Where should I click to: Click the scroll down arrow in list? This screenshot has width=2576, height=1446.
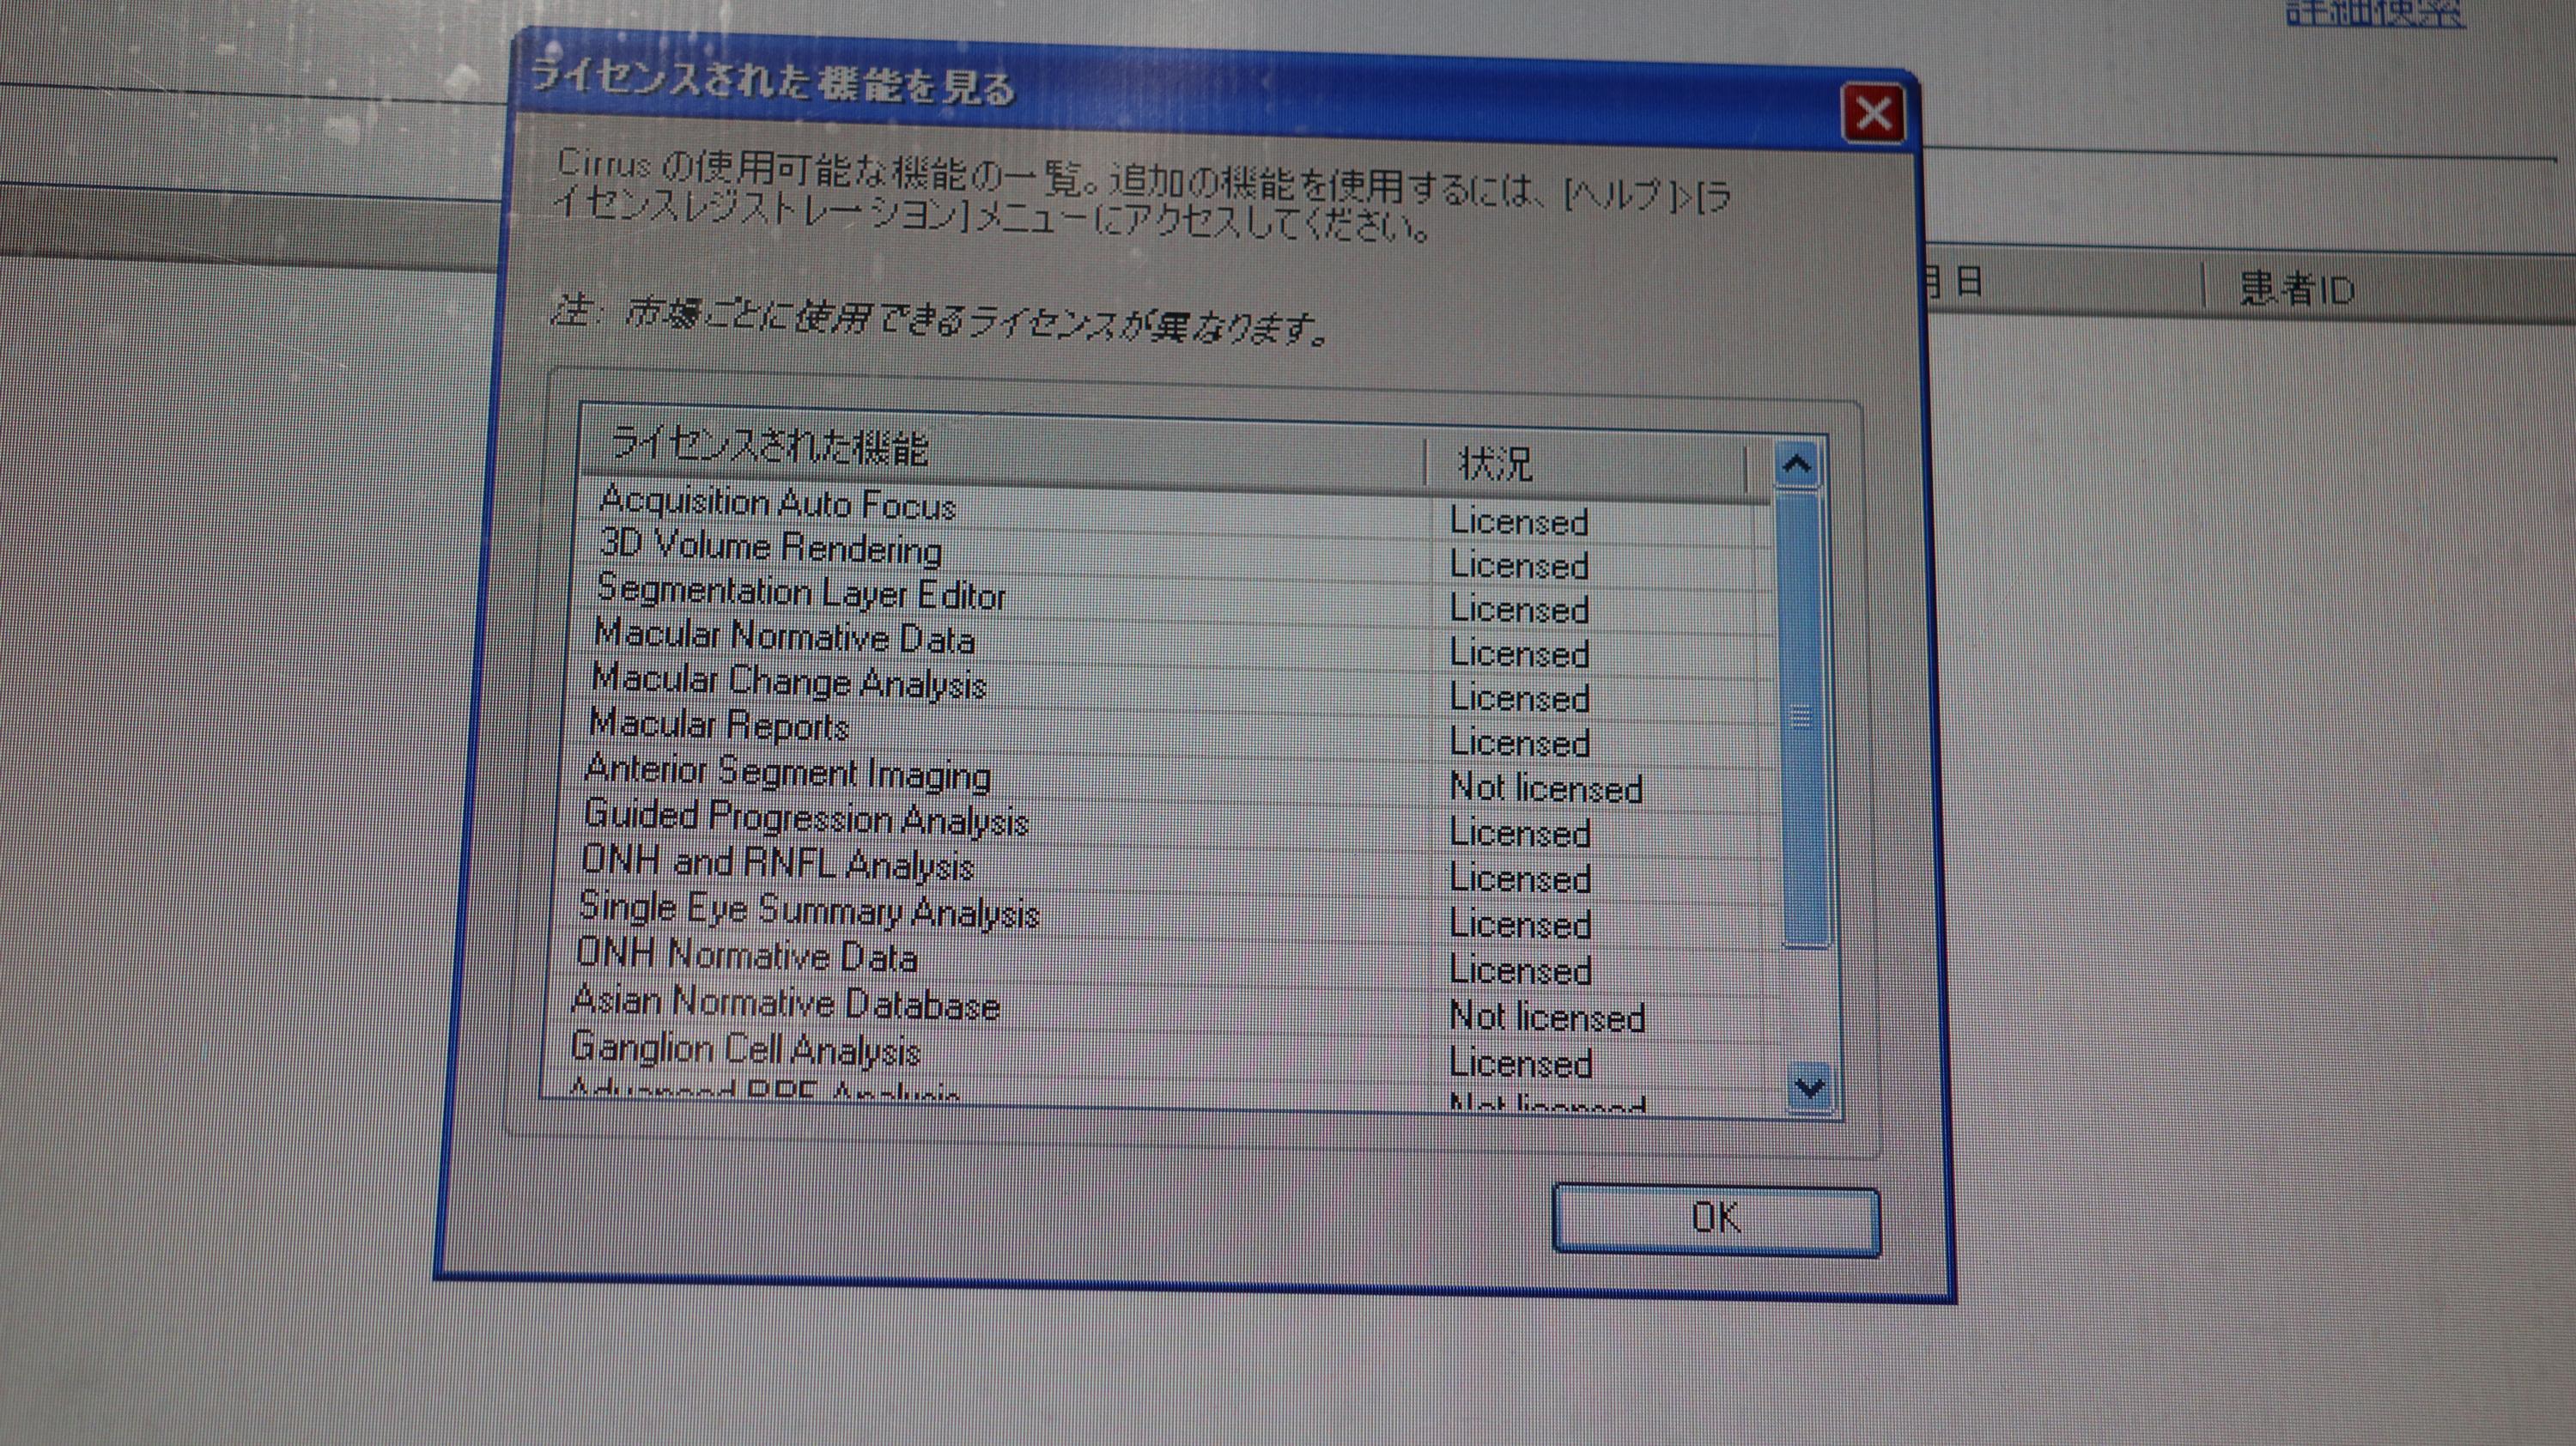[1809, 1086]
